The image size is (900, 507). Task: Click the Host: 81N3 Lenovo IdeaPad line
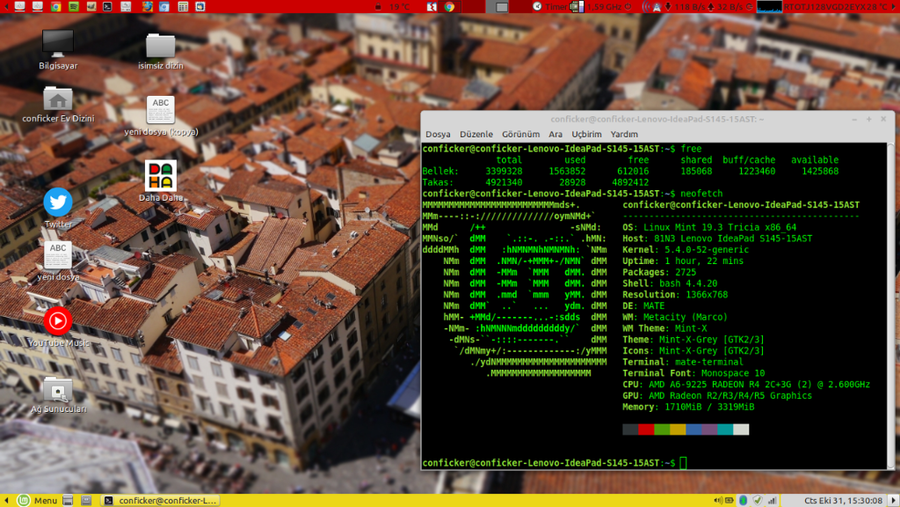[x=717, y=238]
